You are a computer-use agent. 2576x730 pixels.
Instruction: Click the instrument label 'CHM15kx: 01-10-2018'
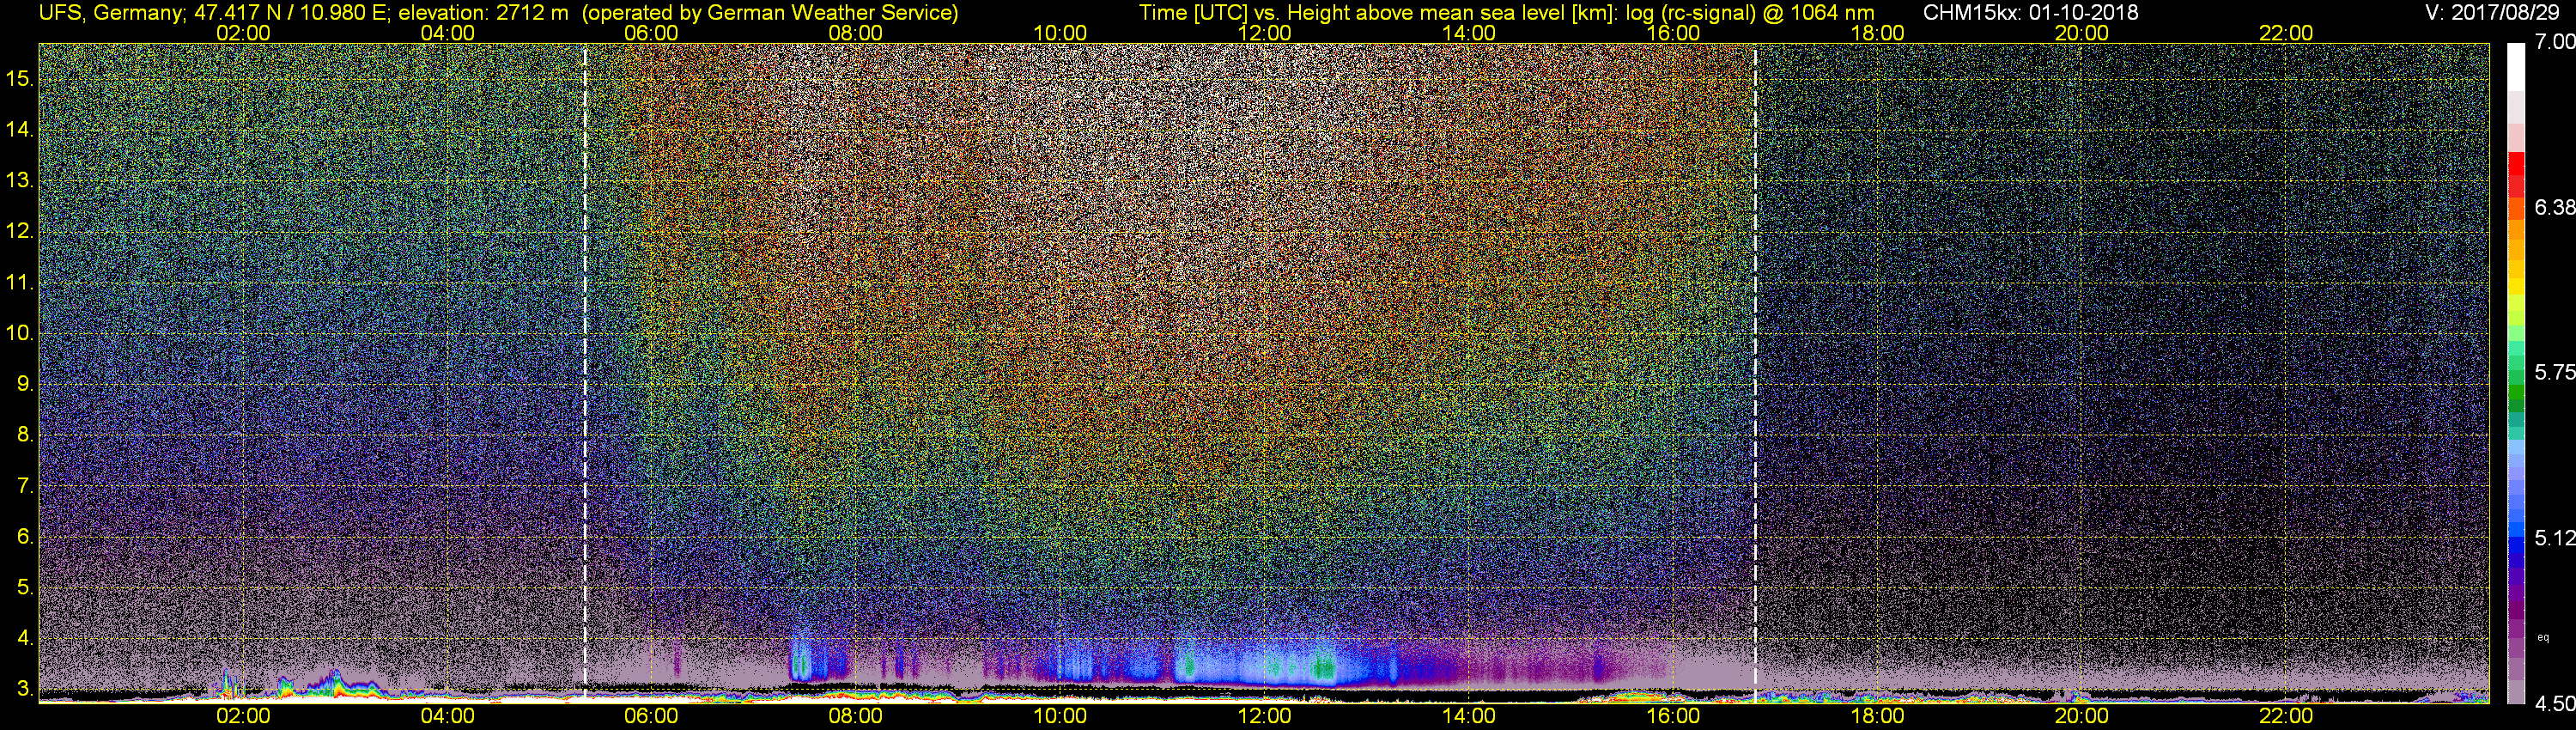(x=2029, y=13)
